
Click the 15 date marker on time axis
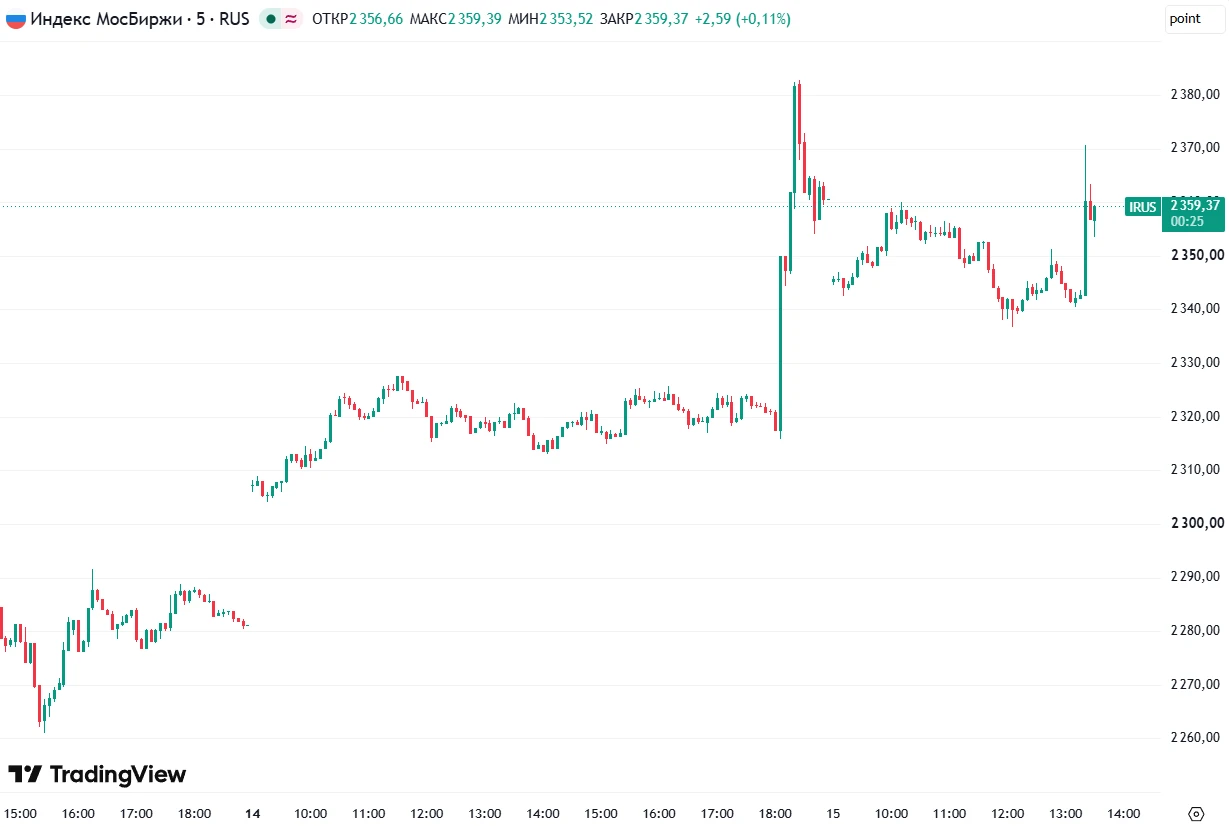pos(833,814)
